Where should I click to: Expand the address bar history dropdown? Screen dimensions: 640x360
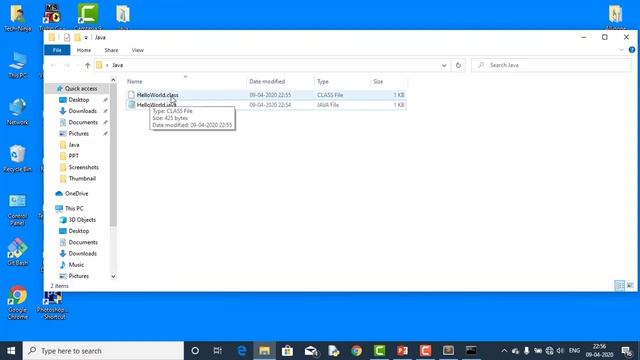444,65
